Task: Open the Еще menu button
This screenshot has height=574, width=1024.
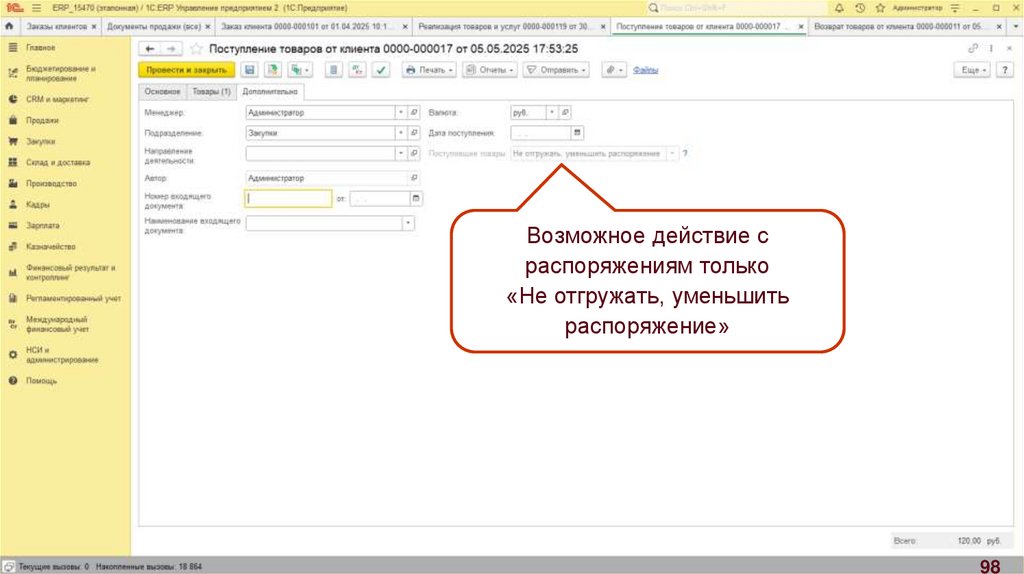Action: (x=973, y=70)
